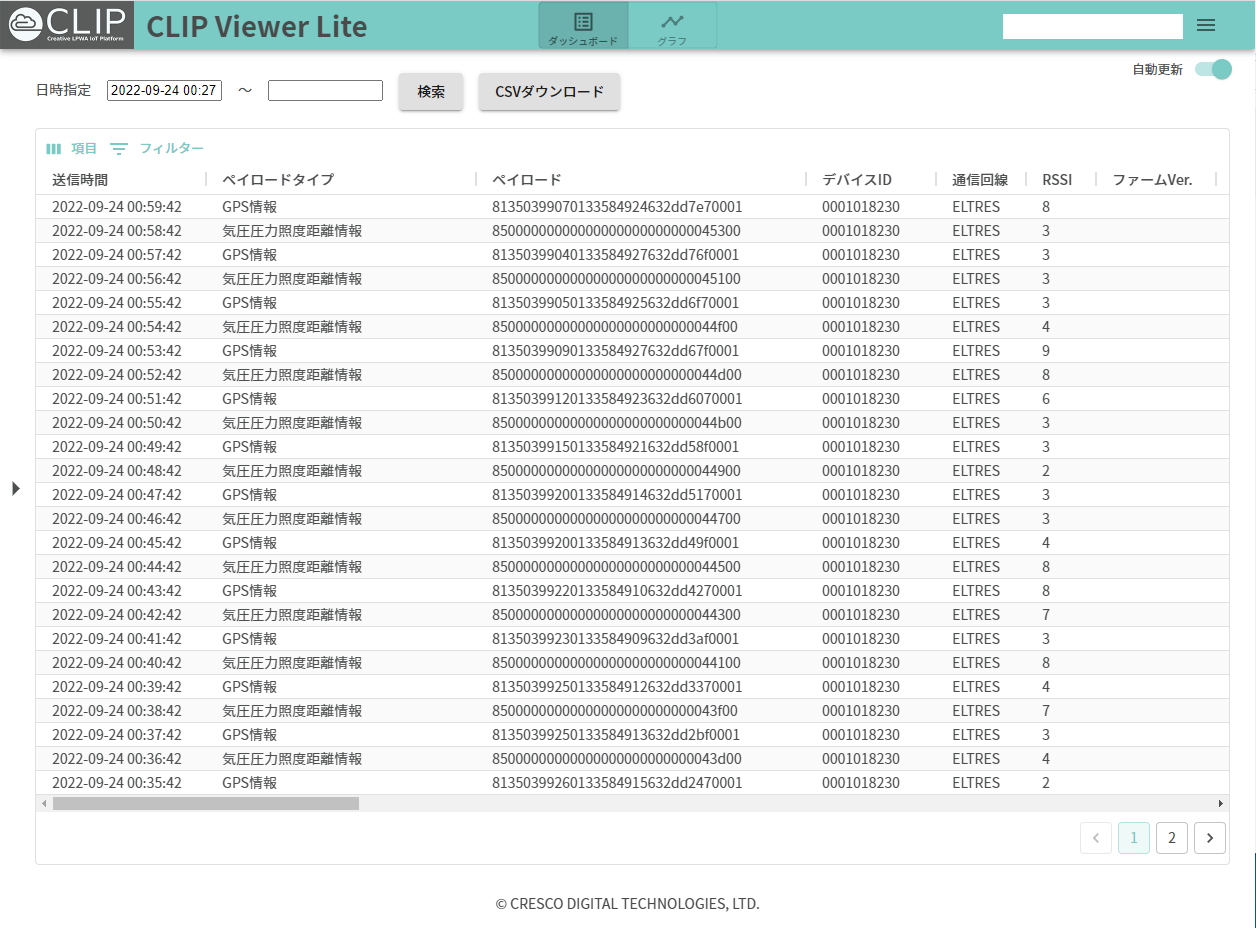The height and width of the screenshot is (928, 1256).
Task: Open the Dashboard (ダッシュボード) tab
Action: (583, 26)
